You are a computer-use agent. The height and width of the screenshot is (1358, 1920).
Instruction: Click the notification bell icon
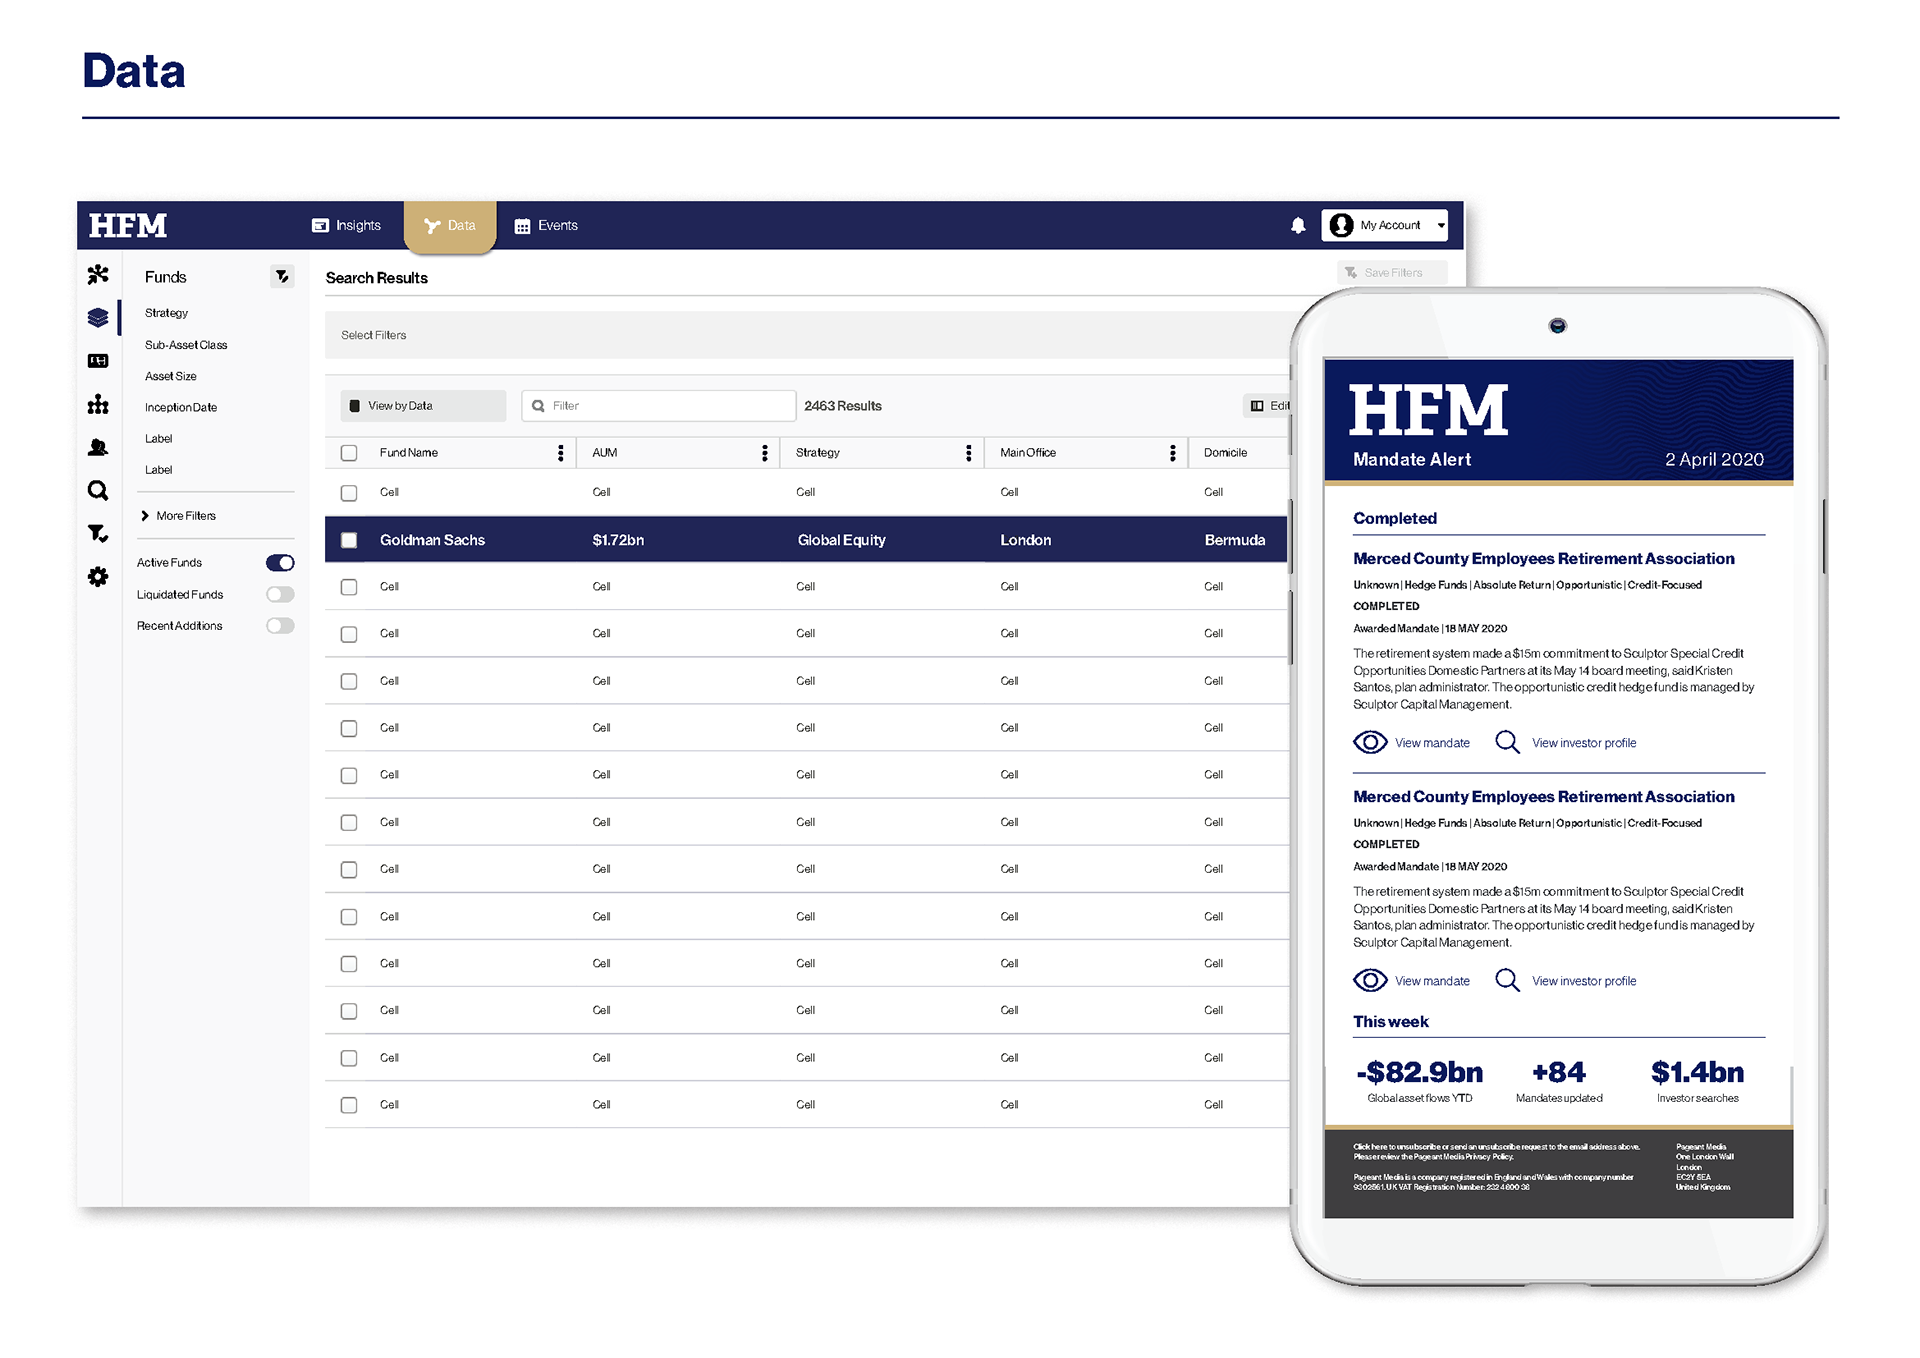1298,226
